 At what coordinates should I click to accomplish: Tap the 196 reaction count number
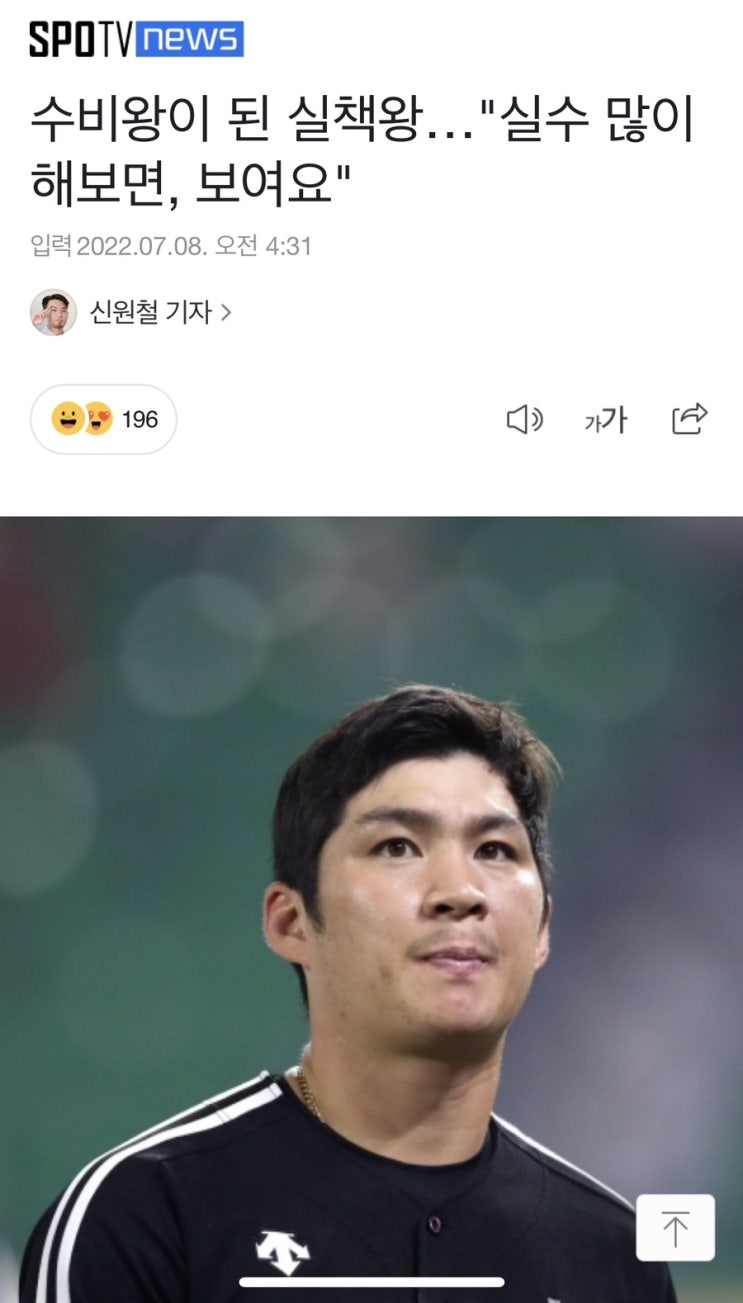(x=140, y=420)
